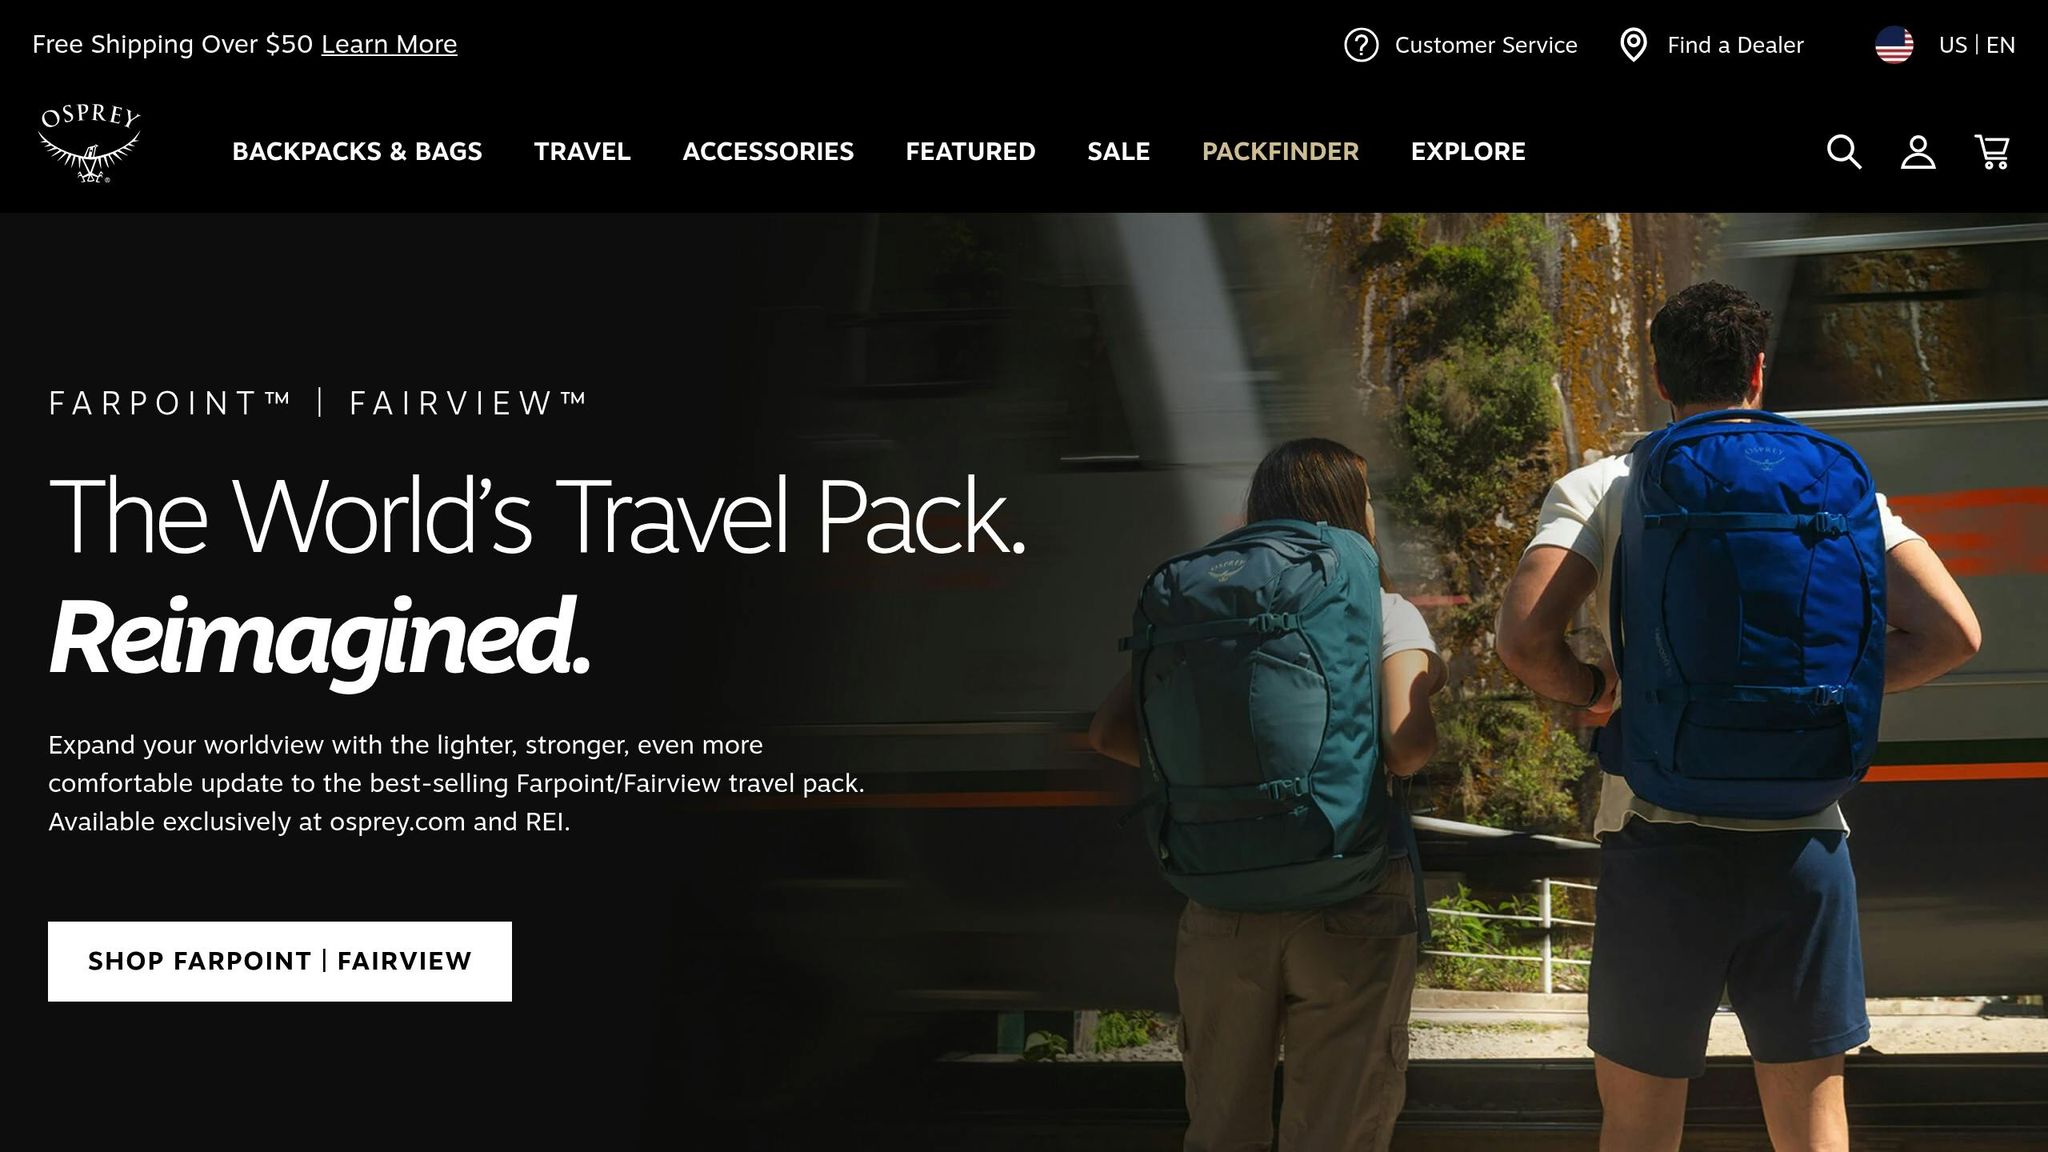Click the Customer Service link text

pyautogui.click(x=1486, y=45)
